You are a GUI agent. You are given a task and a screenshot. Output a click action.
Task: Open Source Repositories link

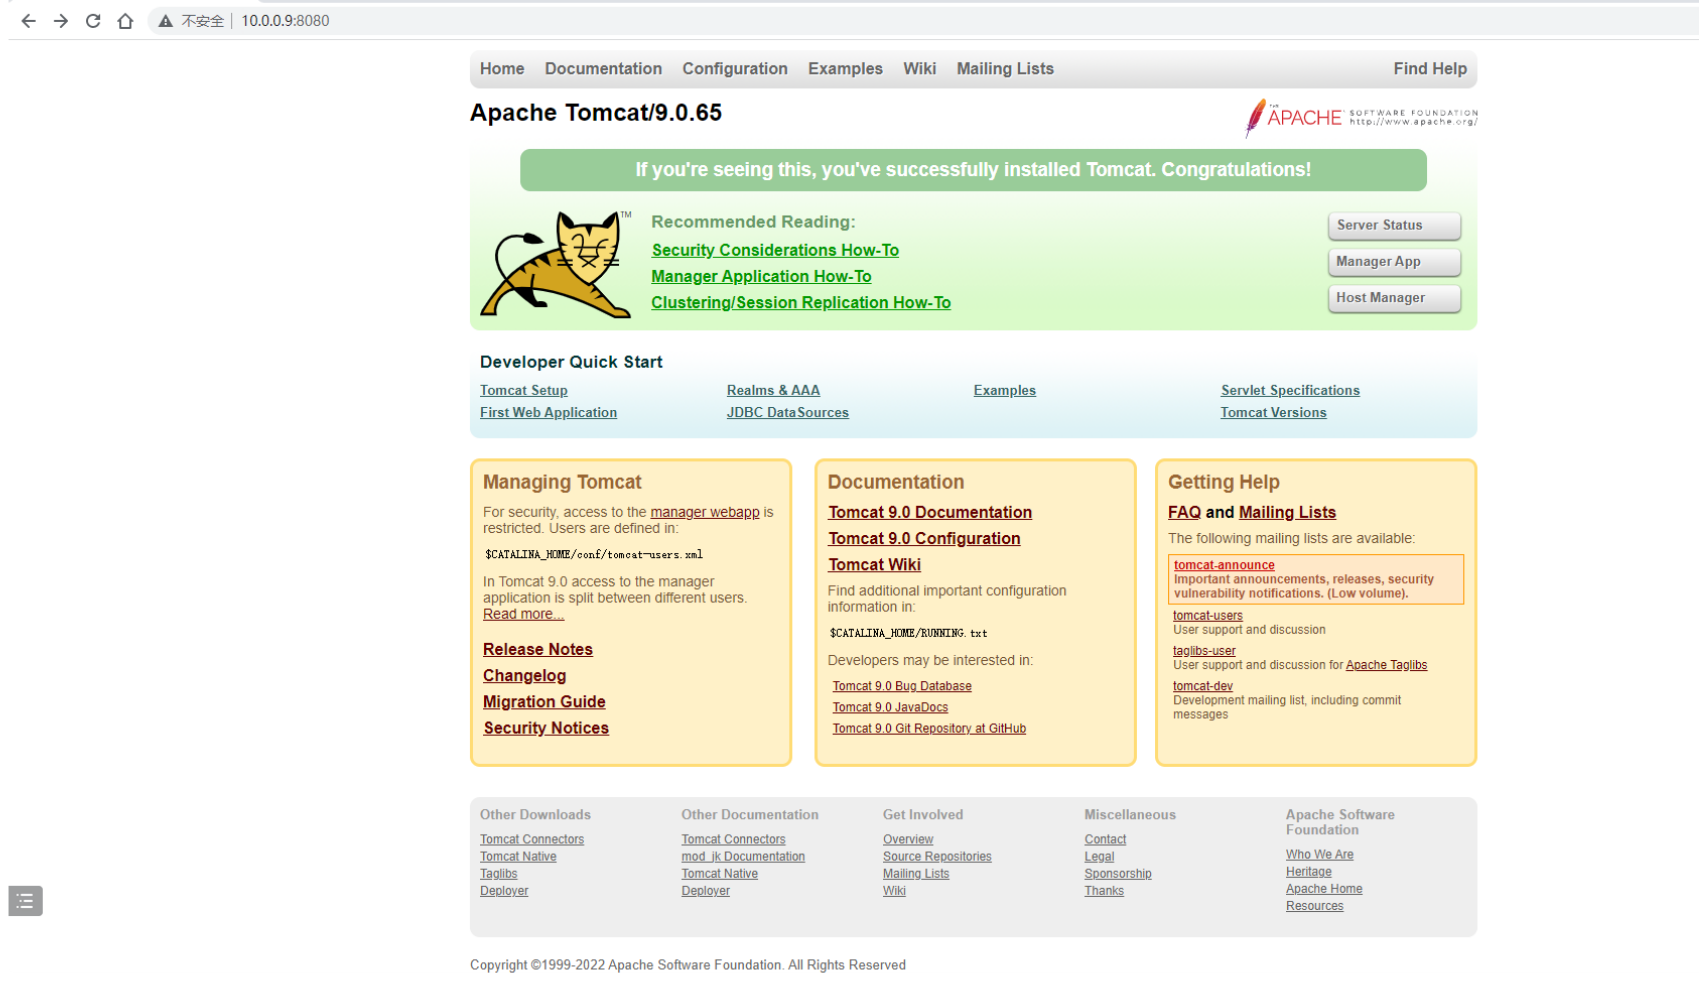pyautogui.click(x=937, y=857)
